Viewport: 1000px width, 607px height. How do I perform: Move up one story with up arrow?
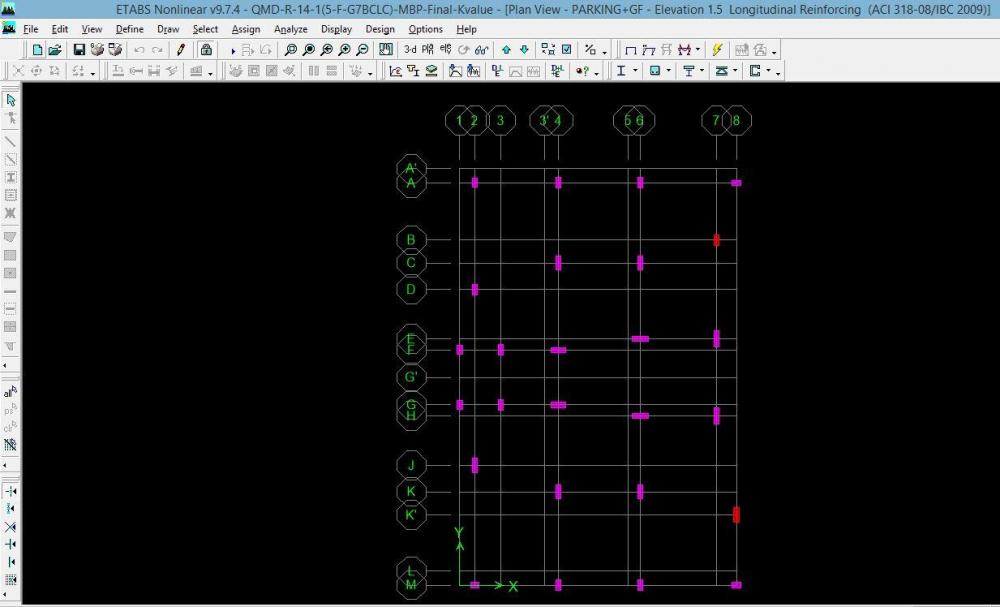[x=506, y=50]
